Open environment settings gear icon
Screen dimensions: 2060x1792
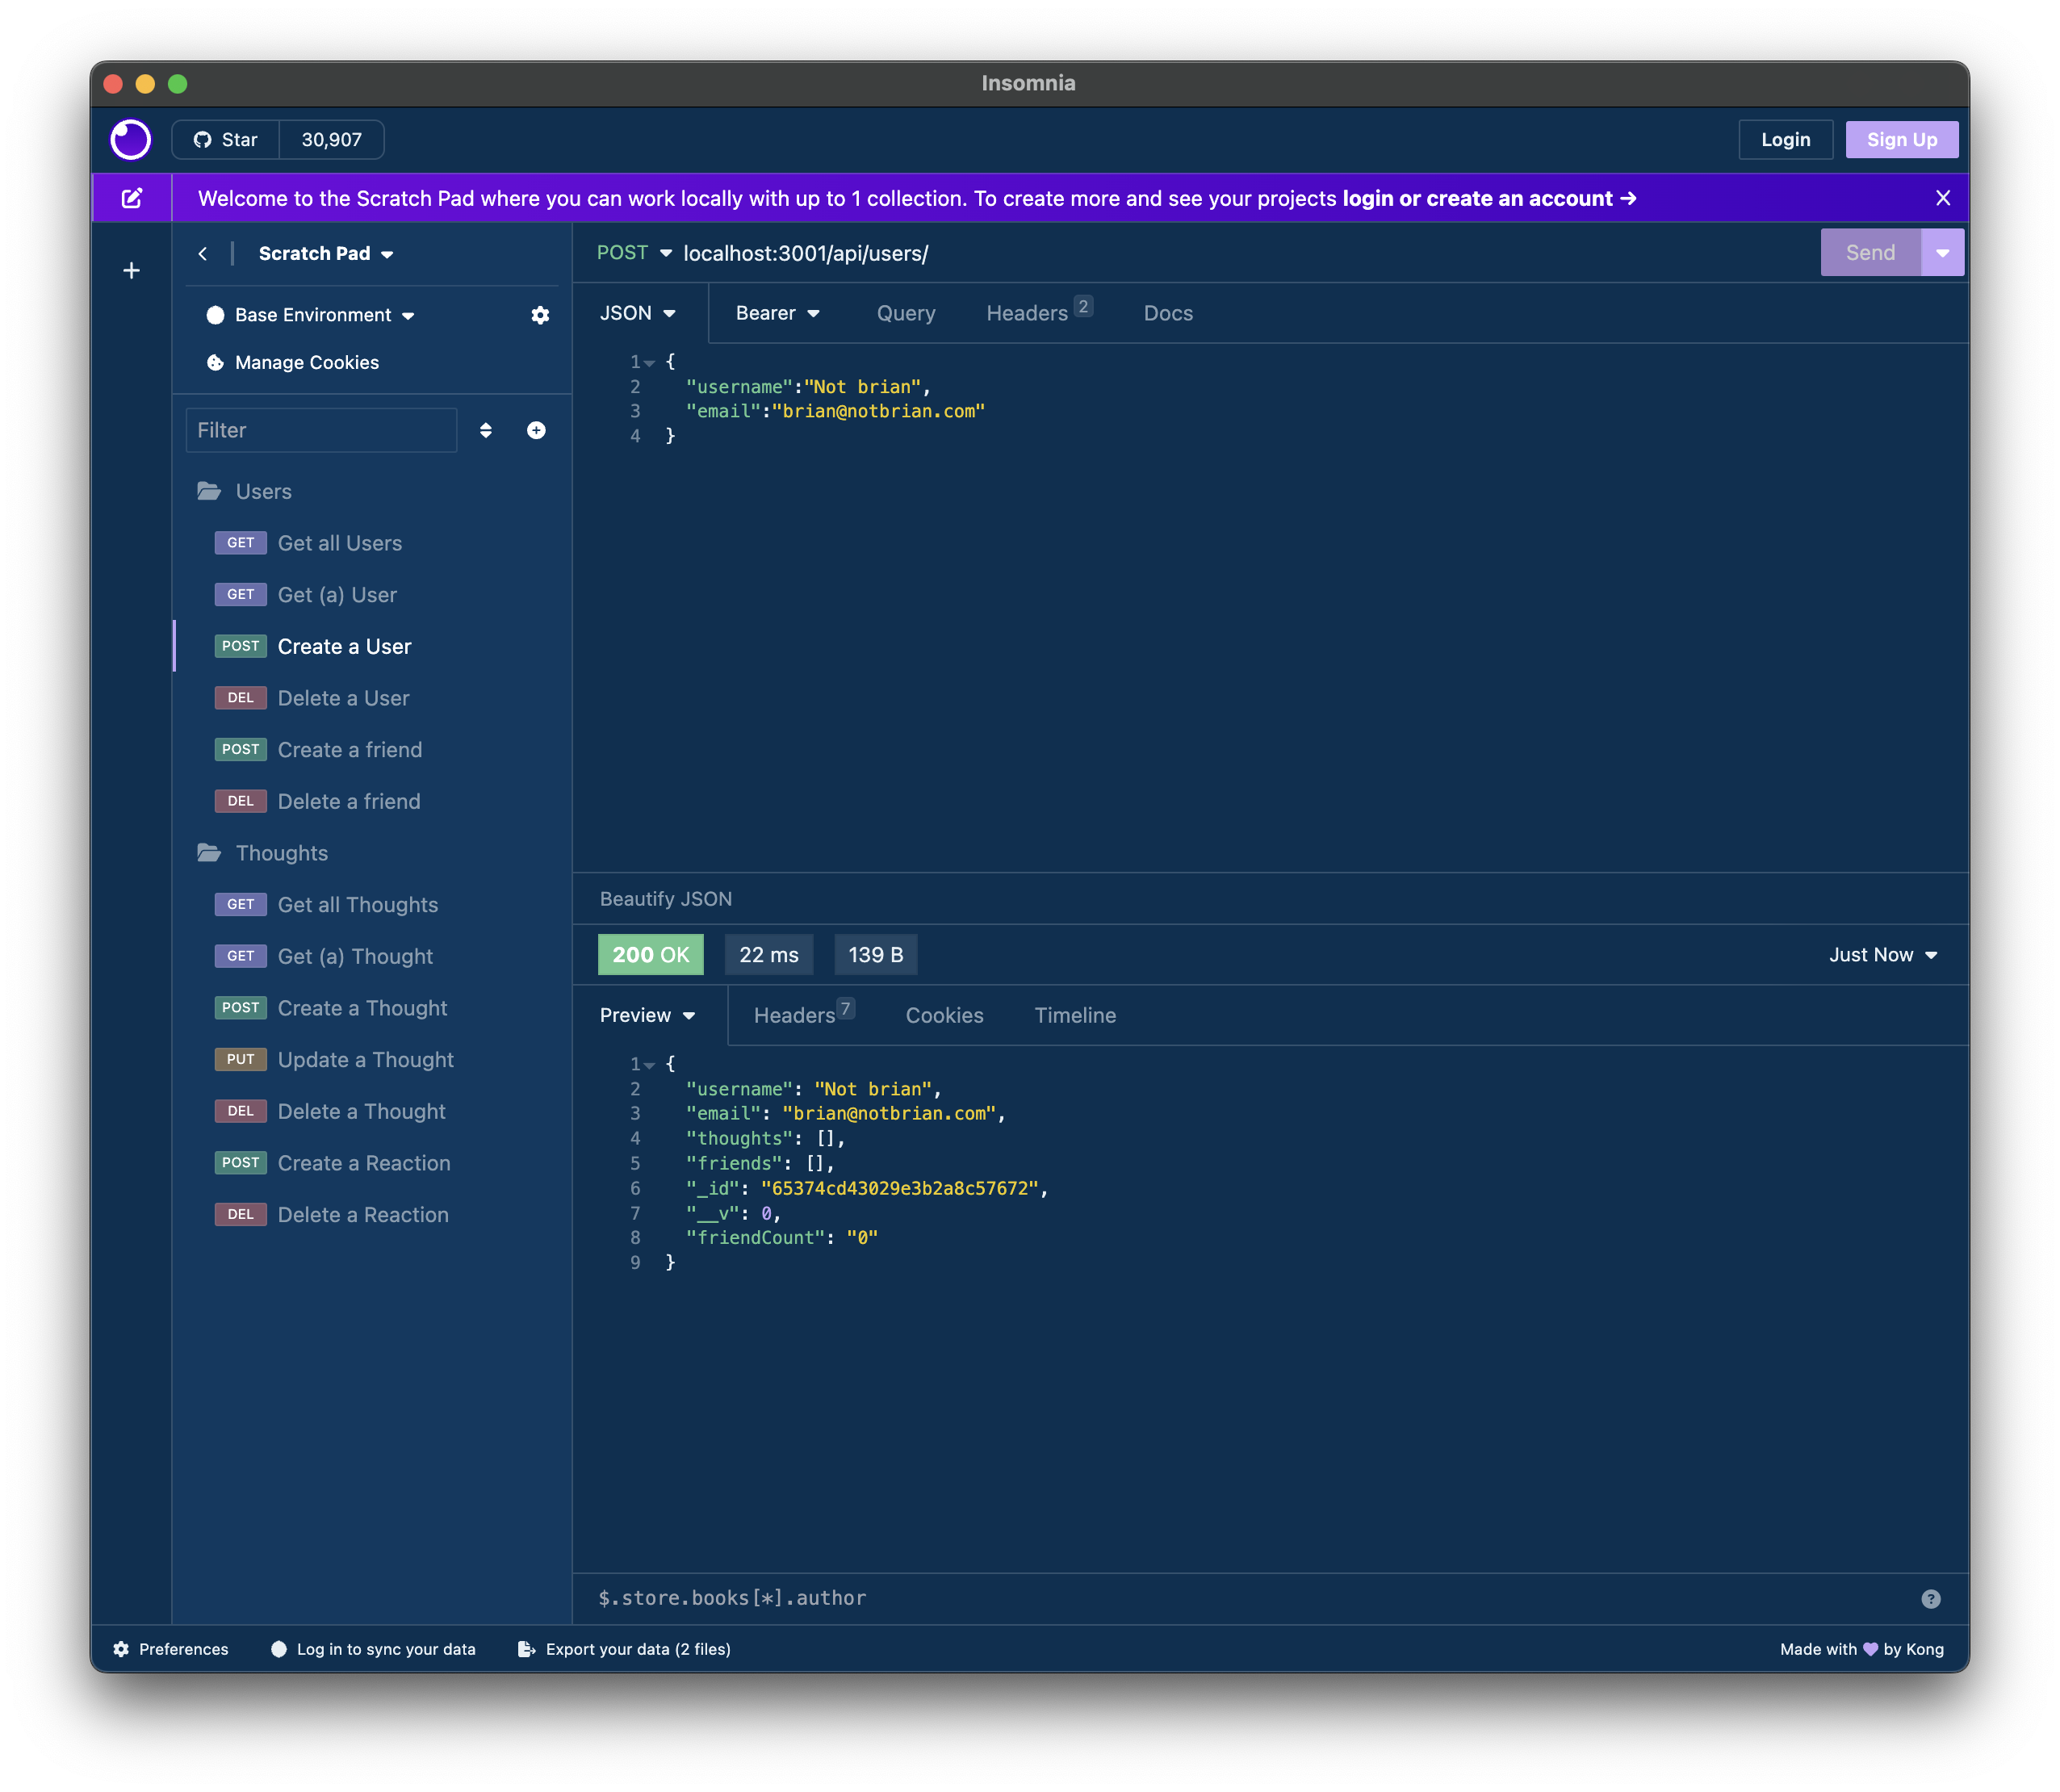(540, 315)
